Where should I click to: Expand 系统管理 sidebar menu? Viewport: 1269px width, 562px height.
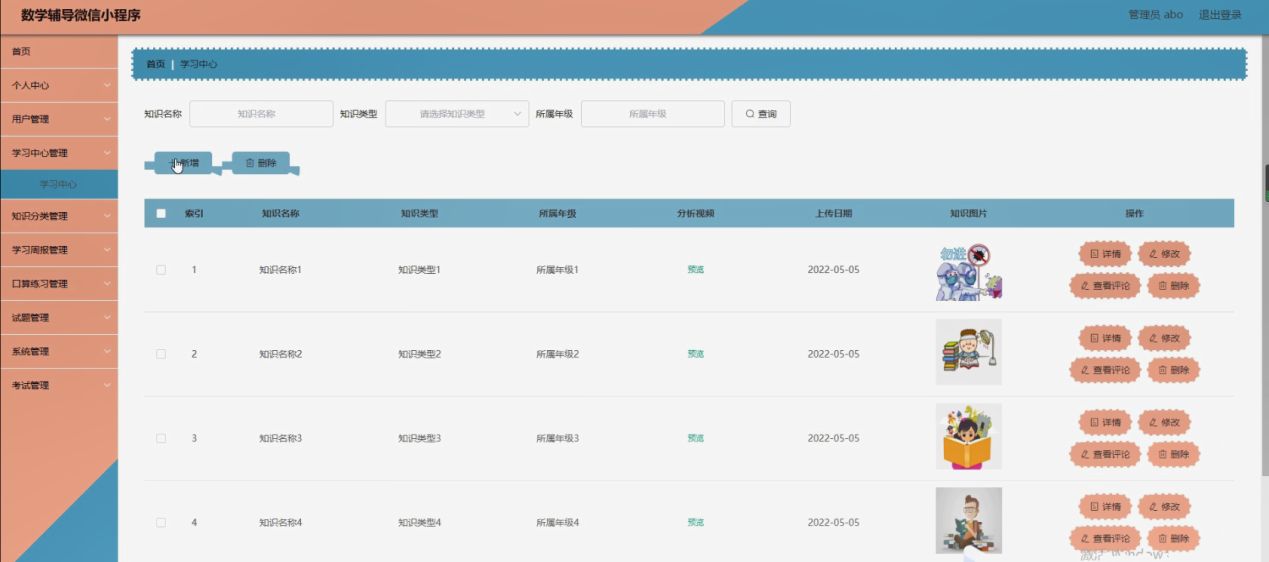(x=59, y=352)
